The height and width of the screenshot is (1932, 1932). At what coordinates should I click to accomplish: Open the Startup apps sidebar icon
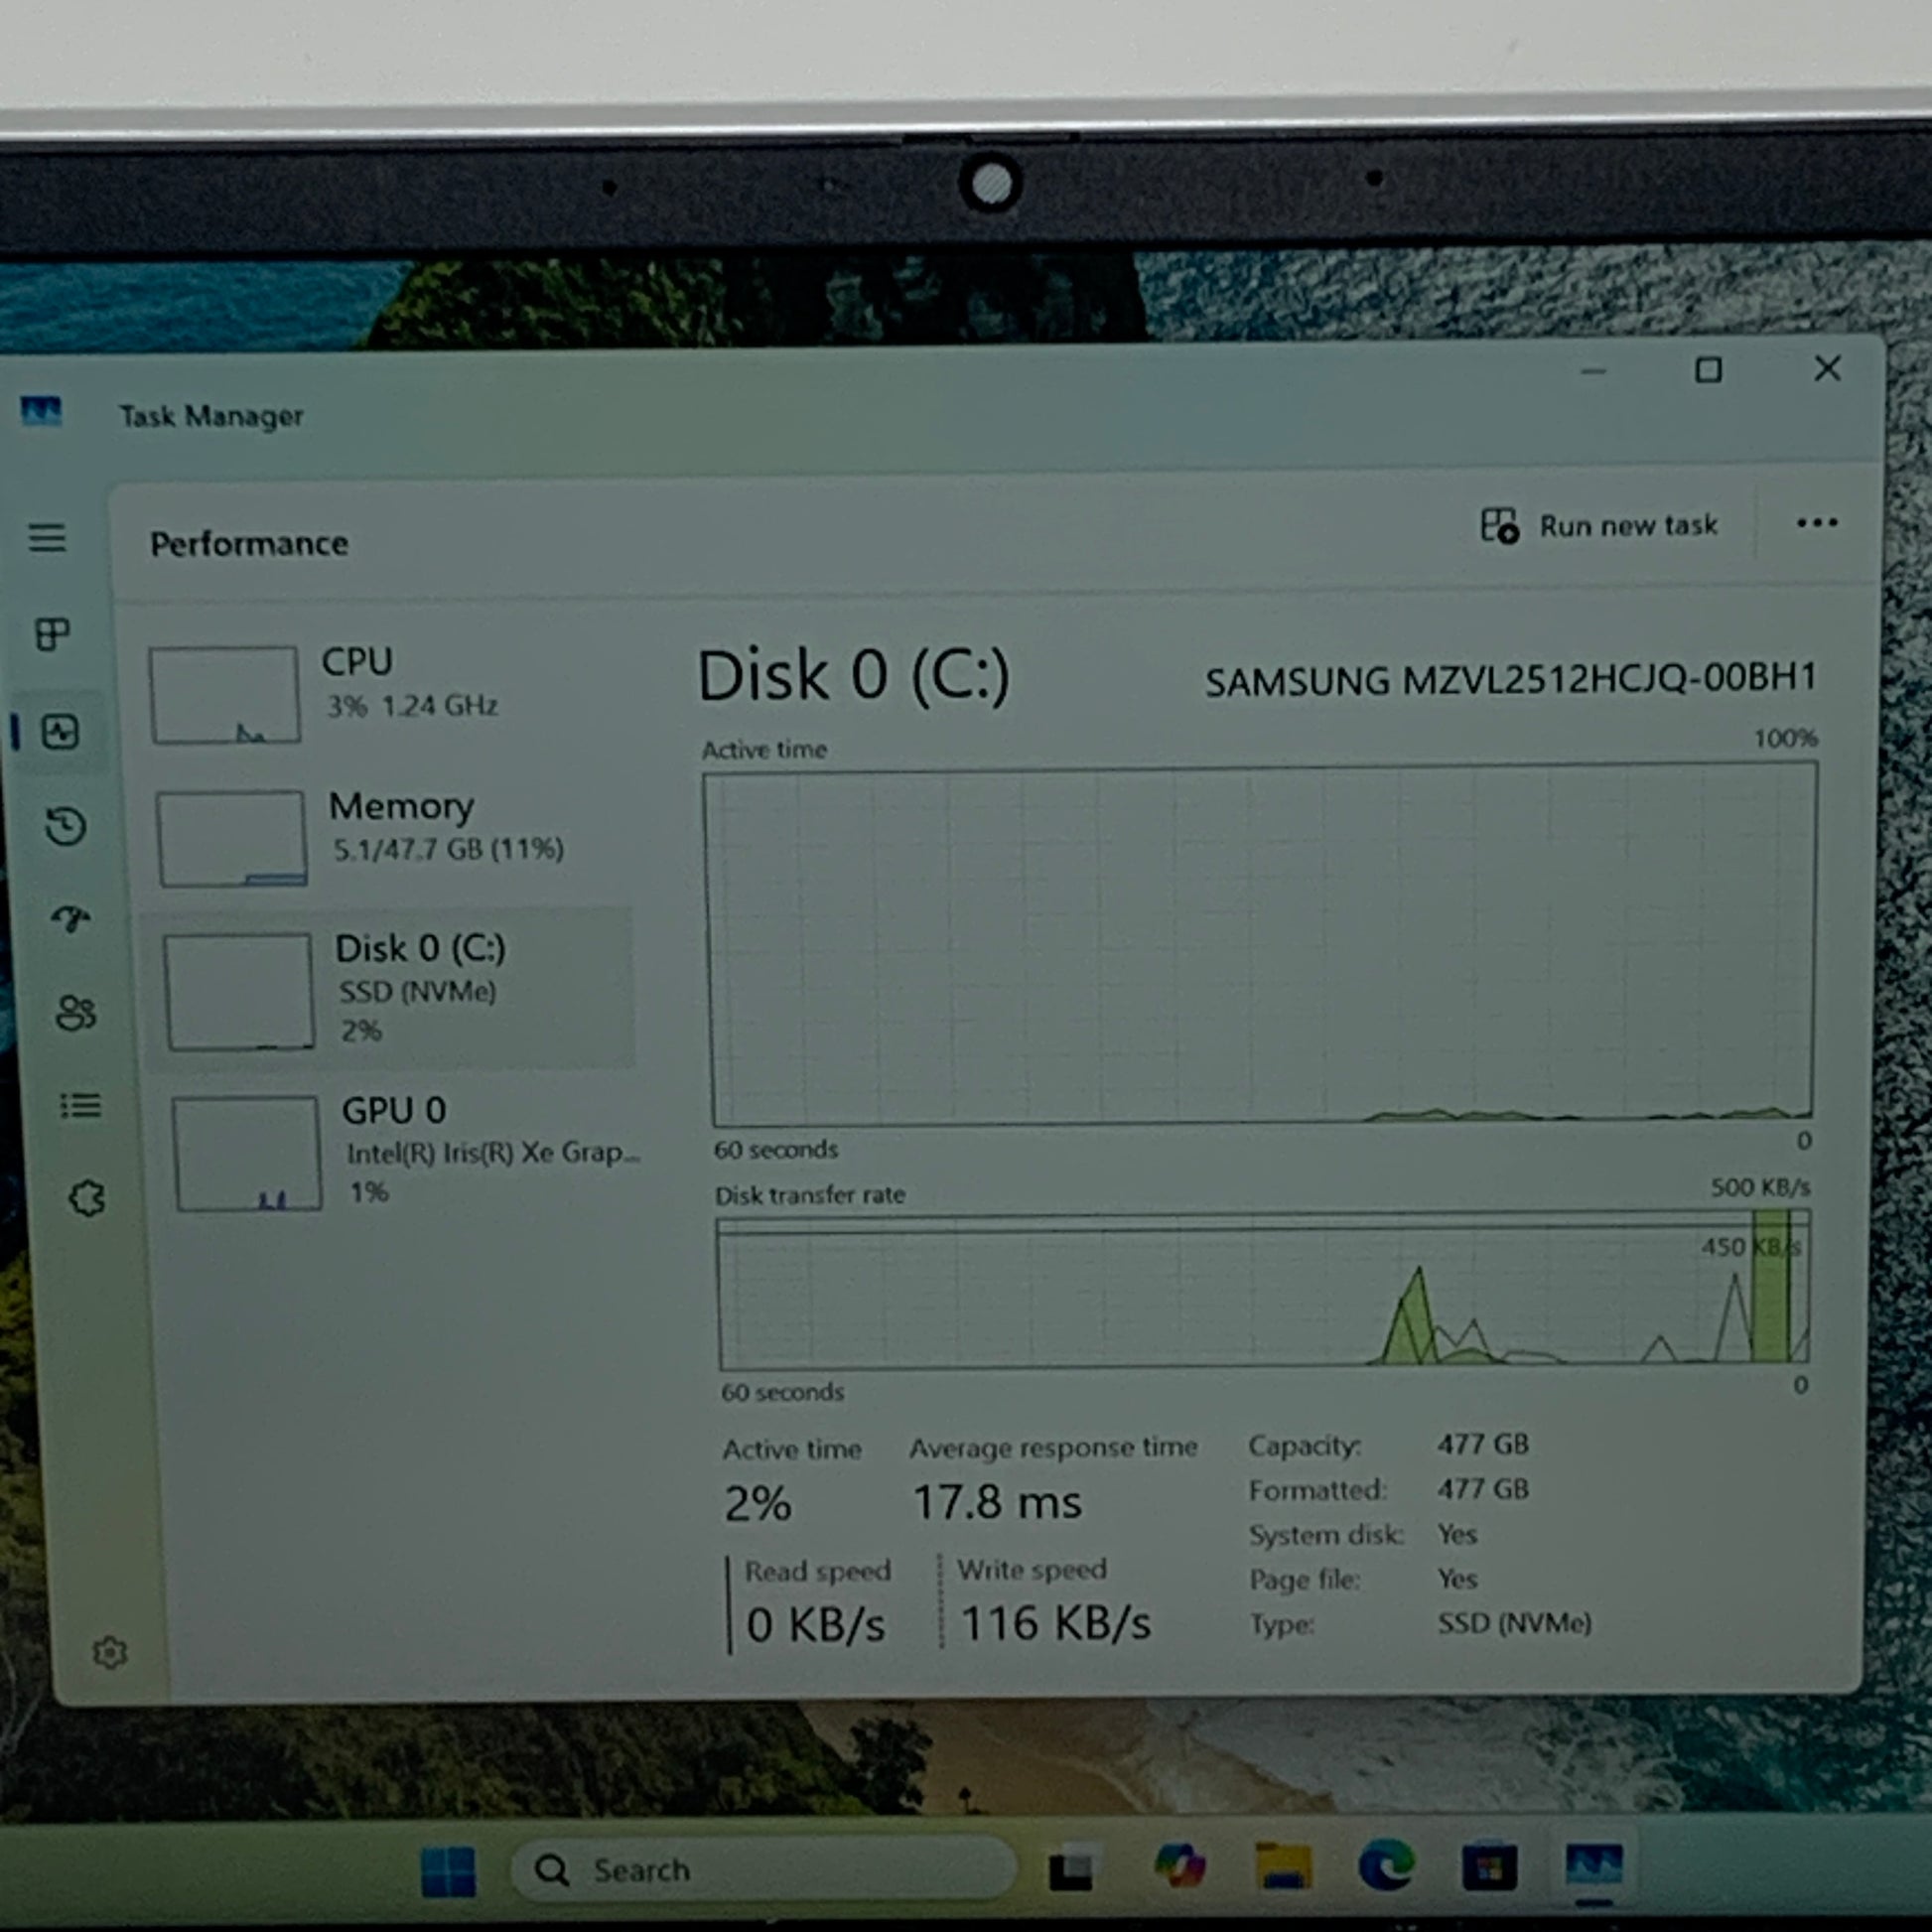[x=71, y=919]
